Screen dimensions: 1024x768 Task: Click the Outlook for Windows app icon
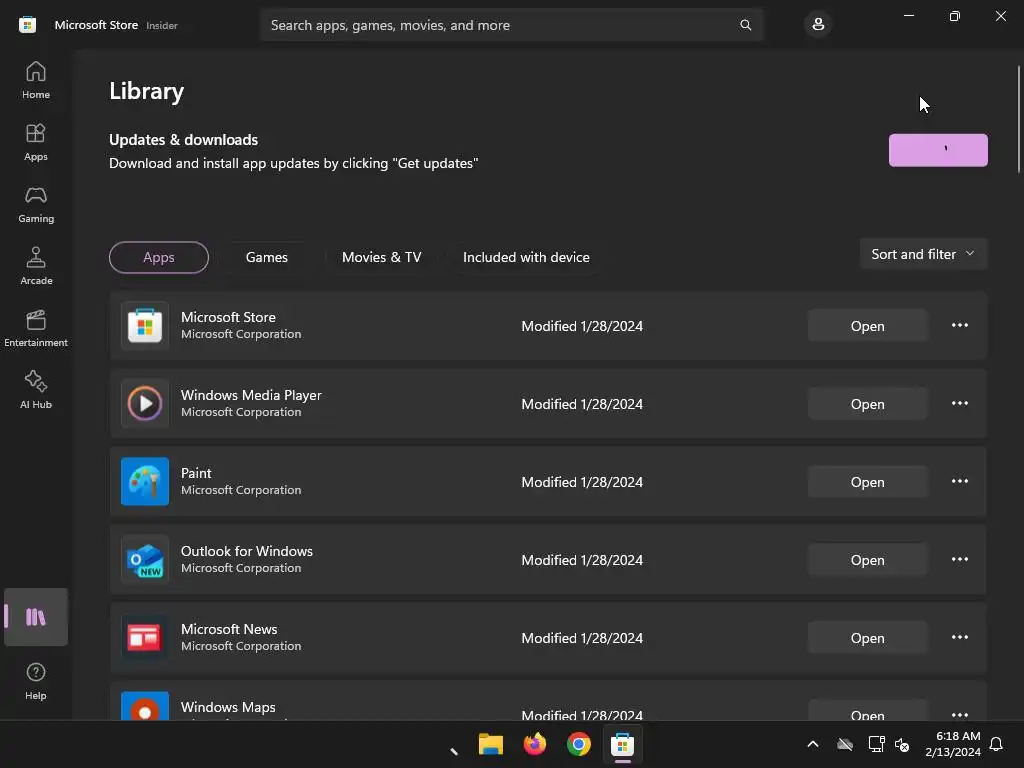tap(145, 560)
